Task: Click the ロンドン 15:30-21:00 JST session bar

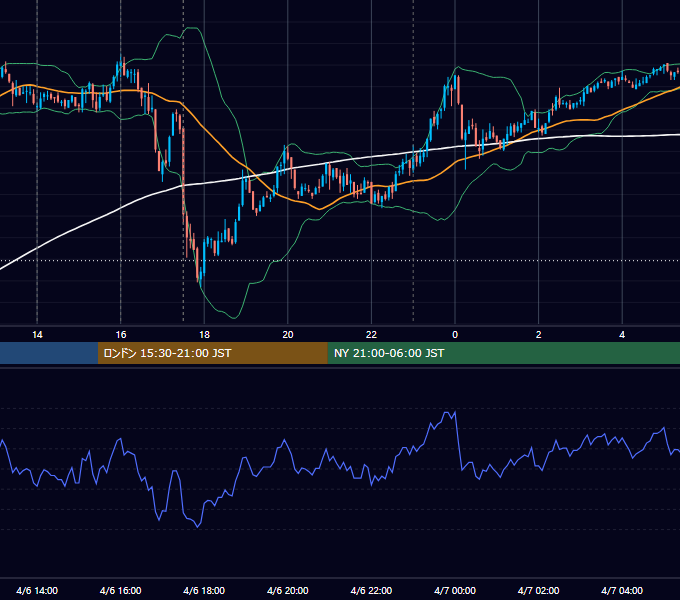Action: 212,353
